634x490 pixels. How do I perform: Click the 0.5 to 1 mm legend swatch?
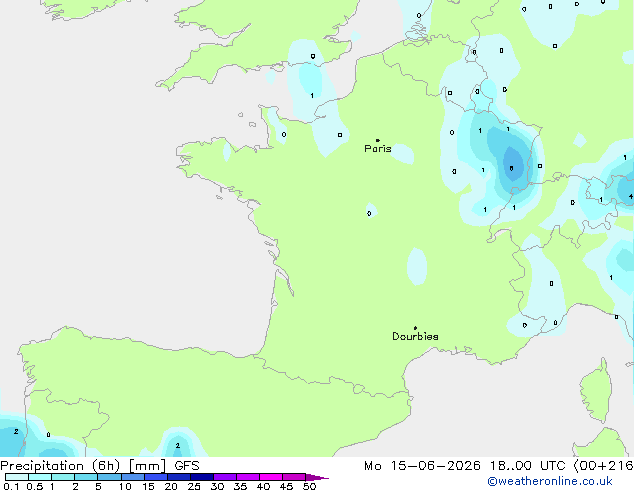(x=40, y=477)
